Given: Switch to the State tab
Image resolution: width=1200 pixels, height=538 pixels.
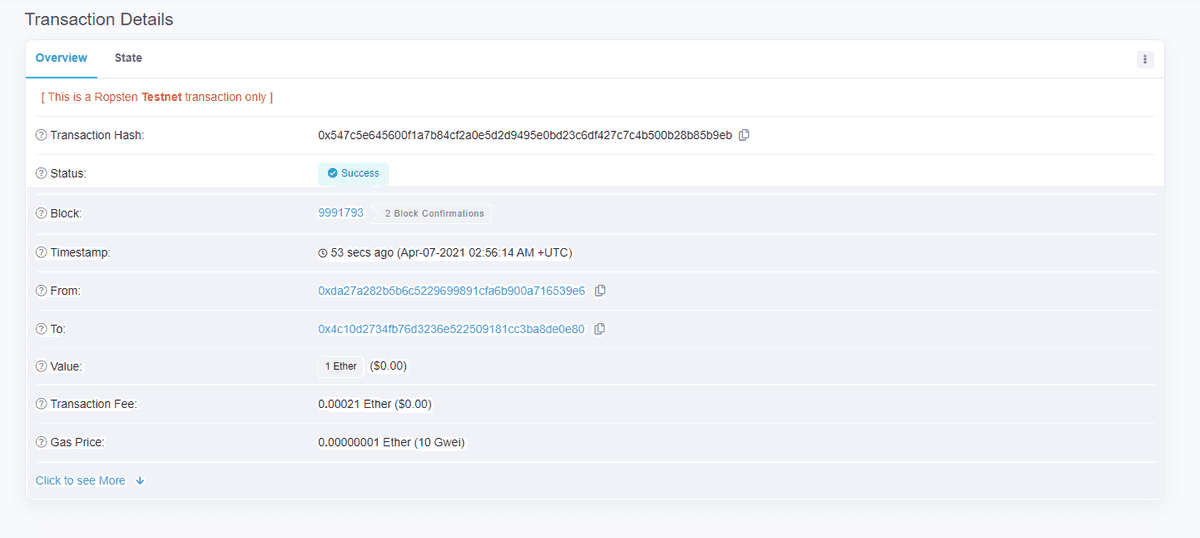Looking at the screenshot, I should click(128, 58).
